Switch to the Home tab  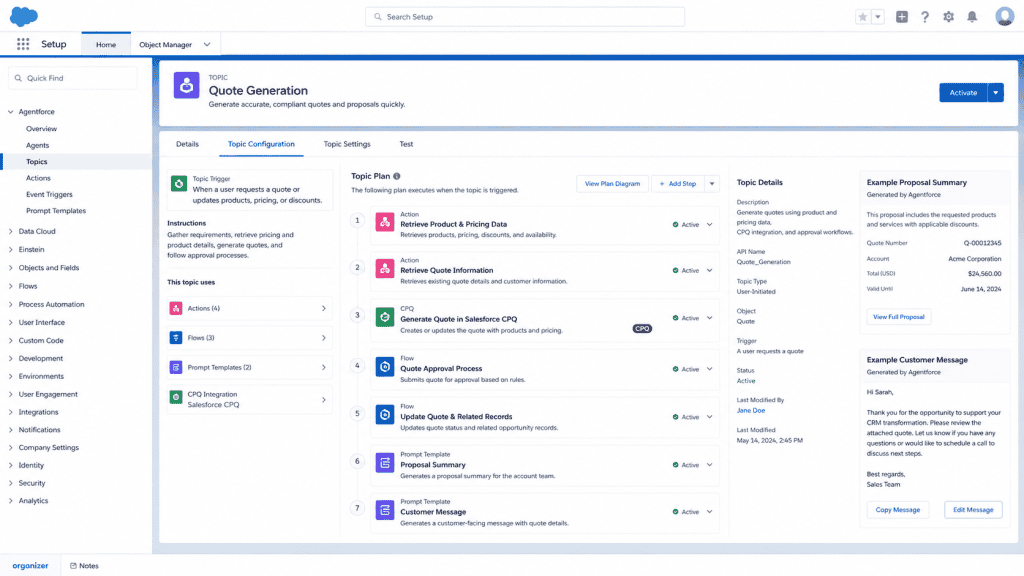106,44
